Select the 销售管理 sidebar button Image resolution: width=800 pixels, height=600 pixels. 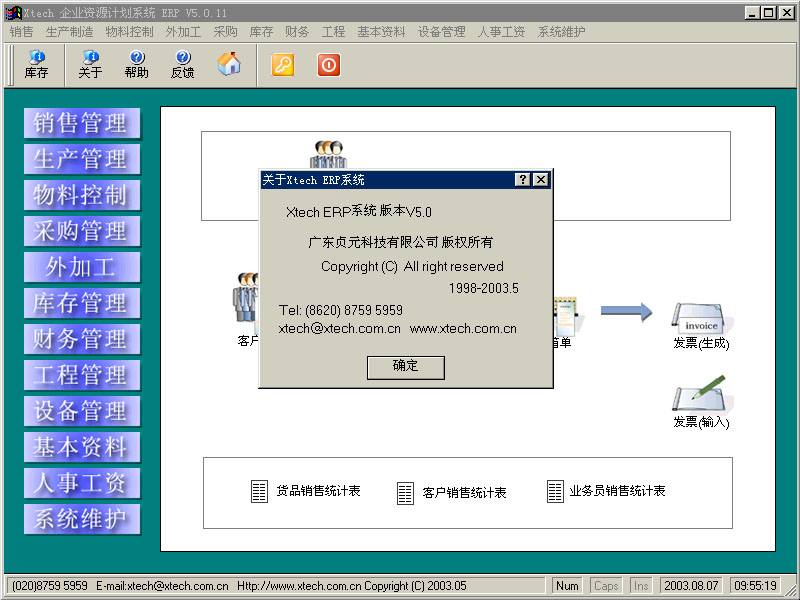point(82,123)
